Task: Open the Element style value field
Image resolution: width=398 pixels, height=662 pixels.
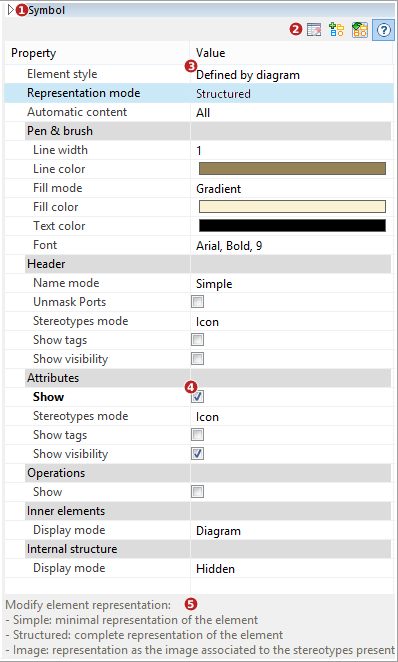Action: [x=292, y=74]
